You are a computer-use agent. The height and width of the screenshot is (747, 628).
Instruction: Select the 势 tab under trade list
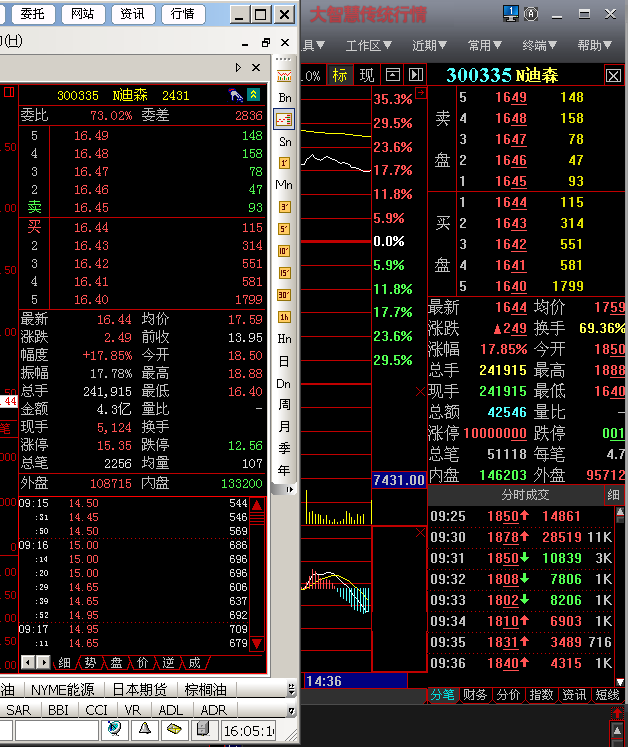pos(91,663)
